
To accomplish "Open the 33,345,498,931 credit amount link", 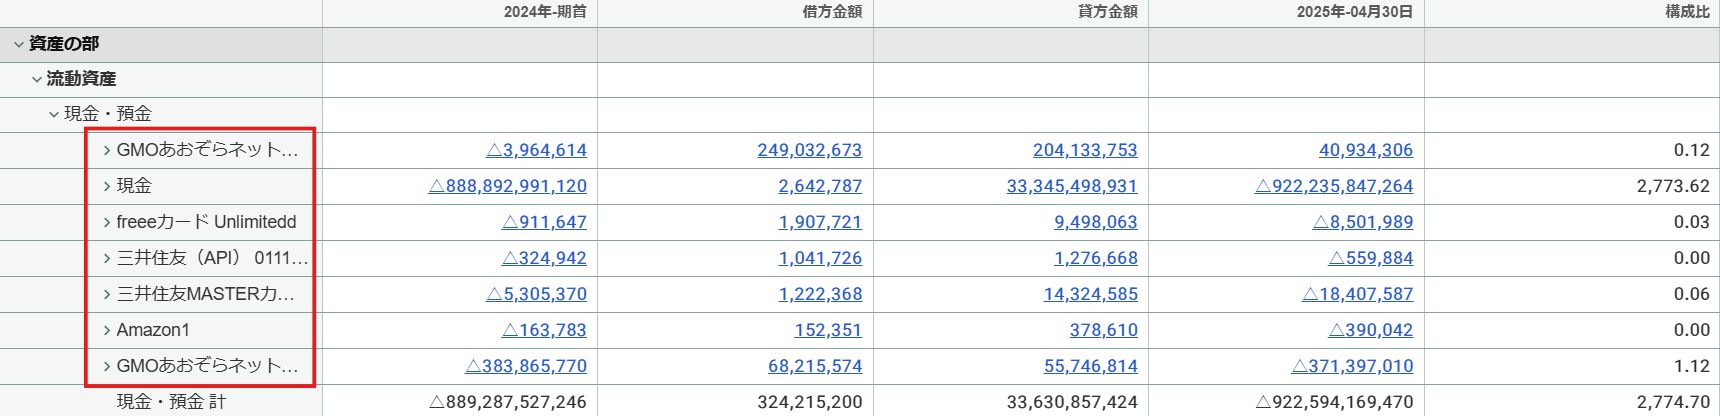I will point(1072,186).
